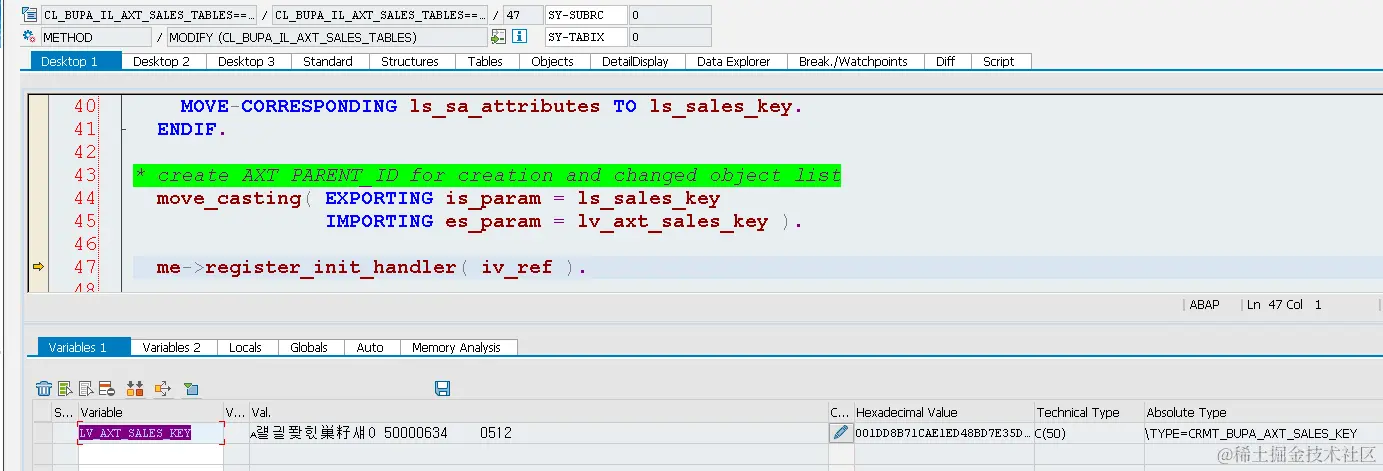This screenshot has width=1383, height=471.
Task: Click the C(50) technical type cell
Action: coord(1088,433)
